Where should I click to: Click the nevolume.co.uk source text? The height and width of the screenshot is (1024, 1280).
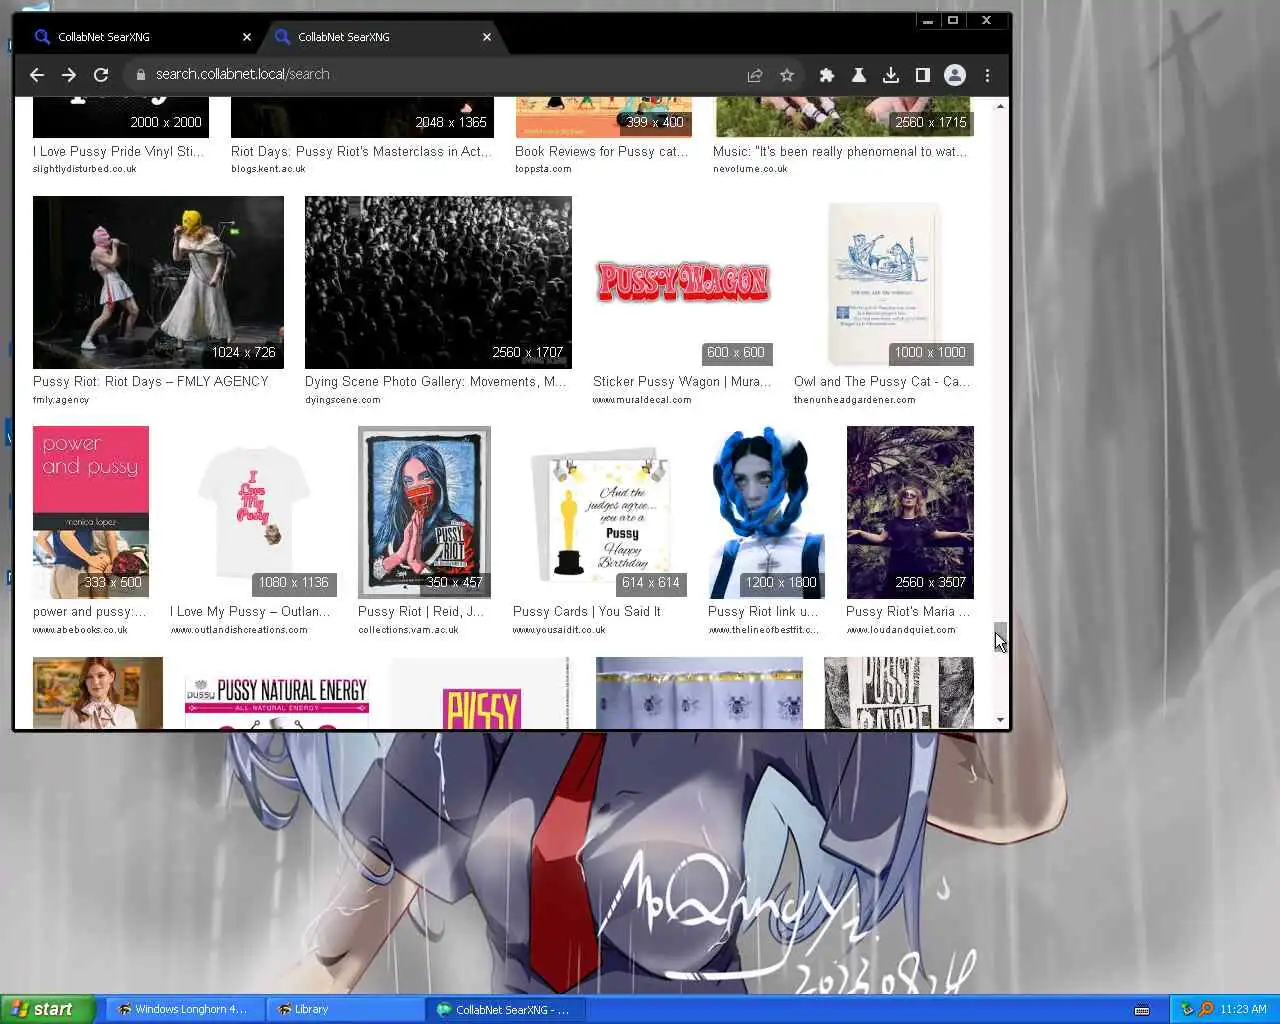750,169
